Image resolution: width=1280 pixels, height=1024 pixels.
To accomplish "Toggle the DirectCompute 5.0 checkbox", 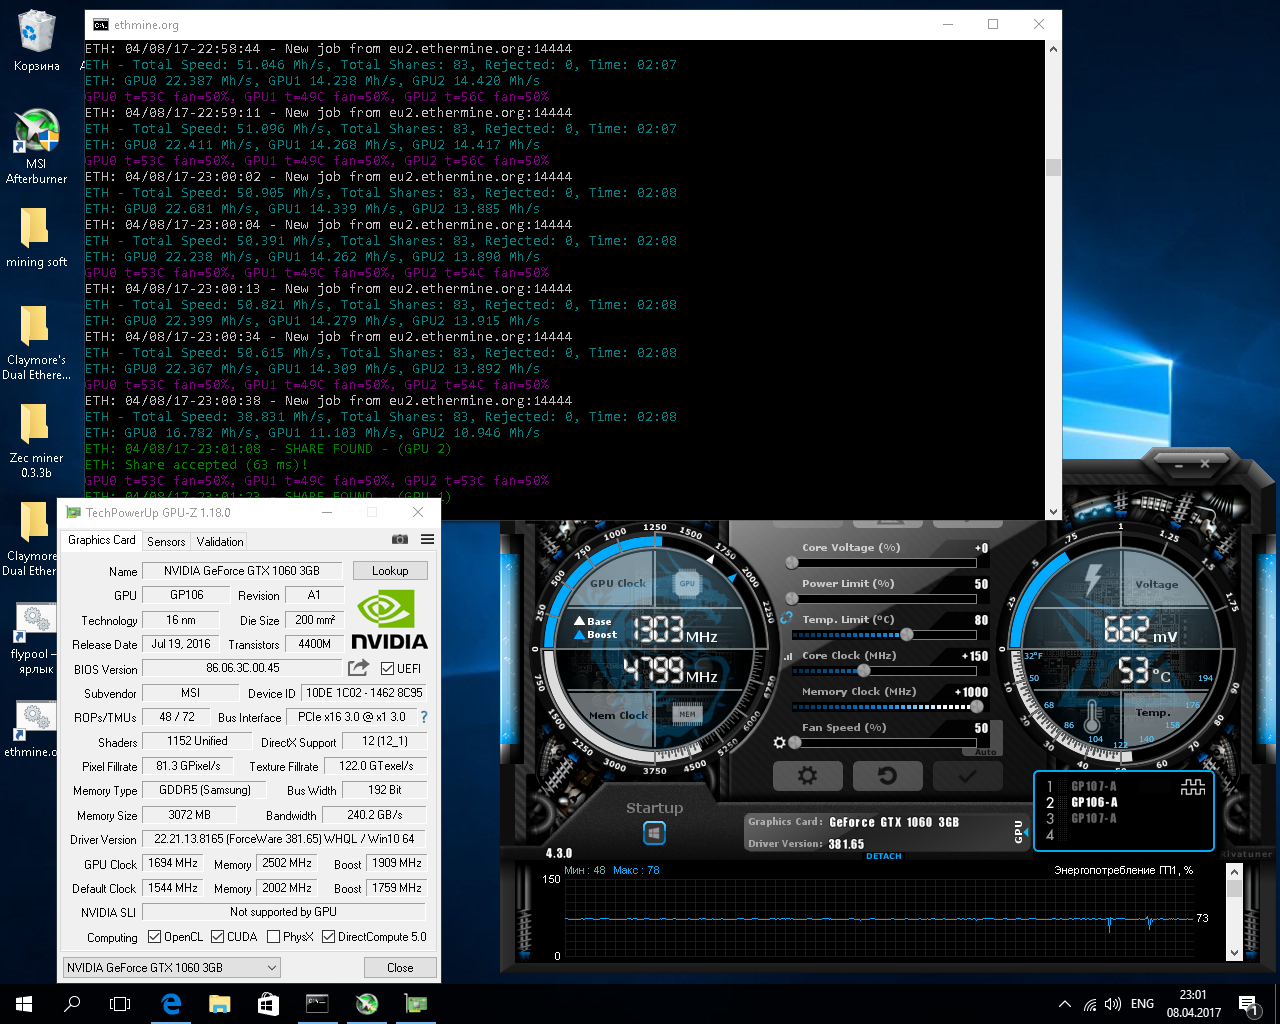I will pos(328,937).
